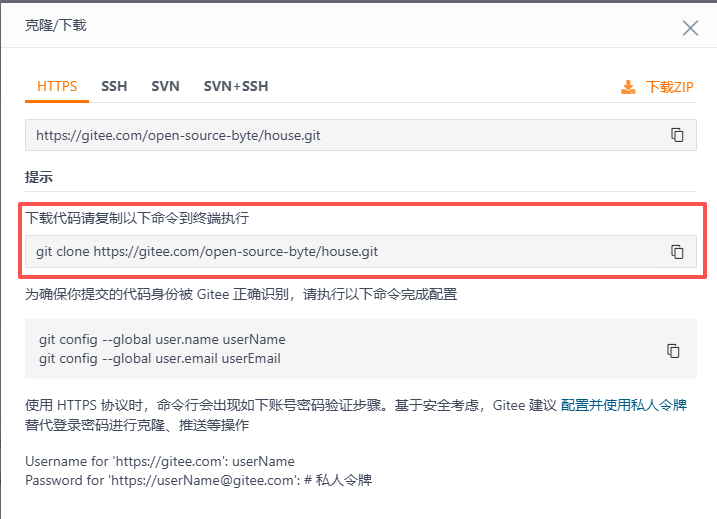Click the git config user.name line
The width and height of the screenshot is (717, 519).
pos(162,339)
